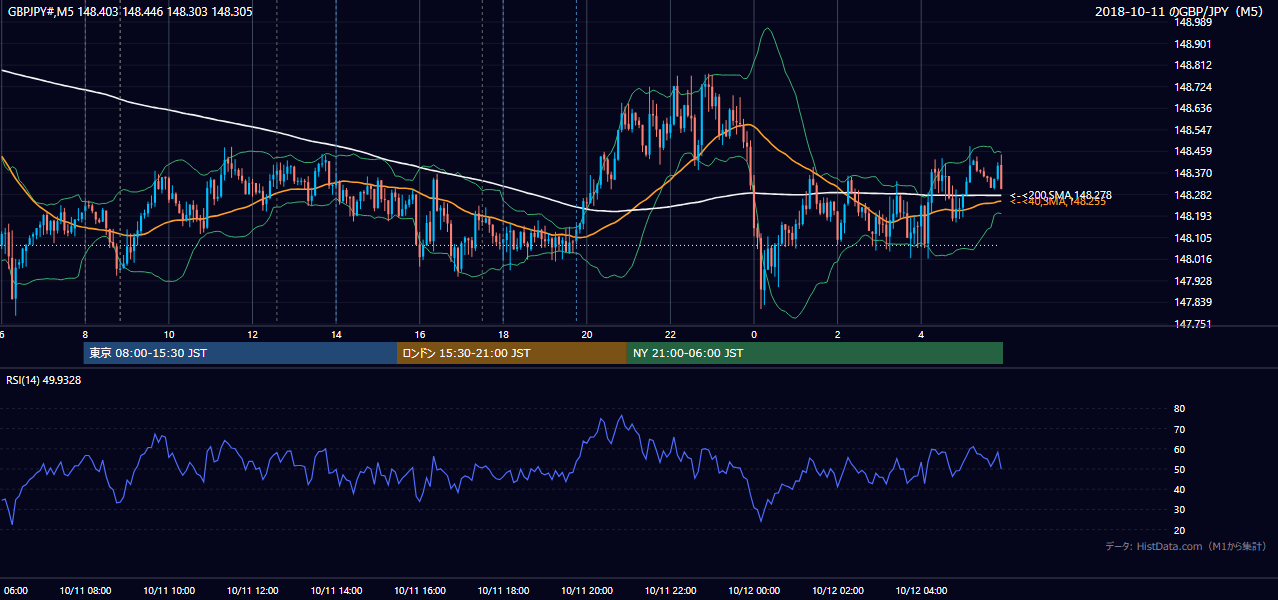Click the '2018-10-11 のGBP/JPY (M5)' heading

pyautogui.click(x=1181, y=11)
